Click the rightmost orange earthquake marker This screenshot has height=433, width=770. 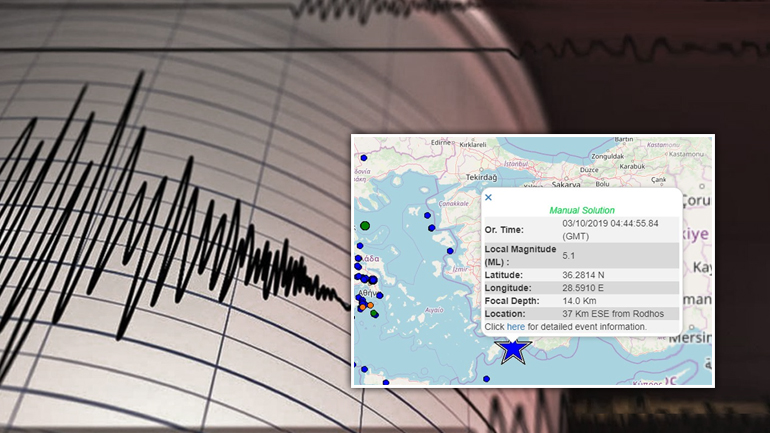point(370,305)
